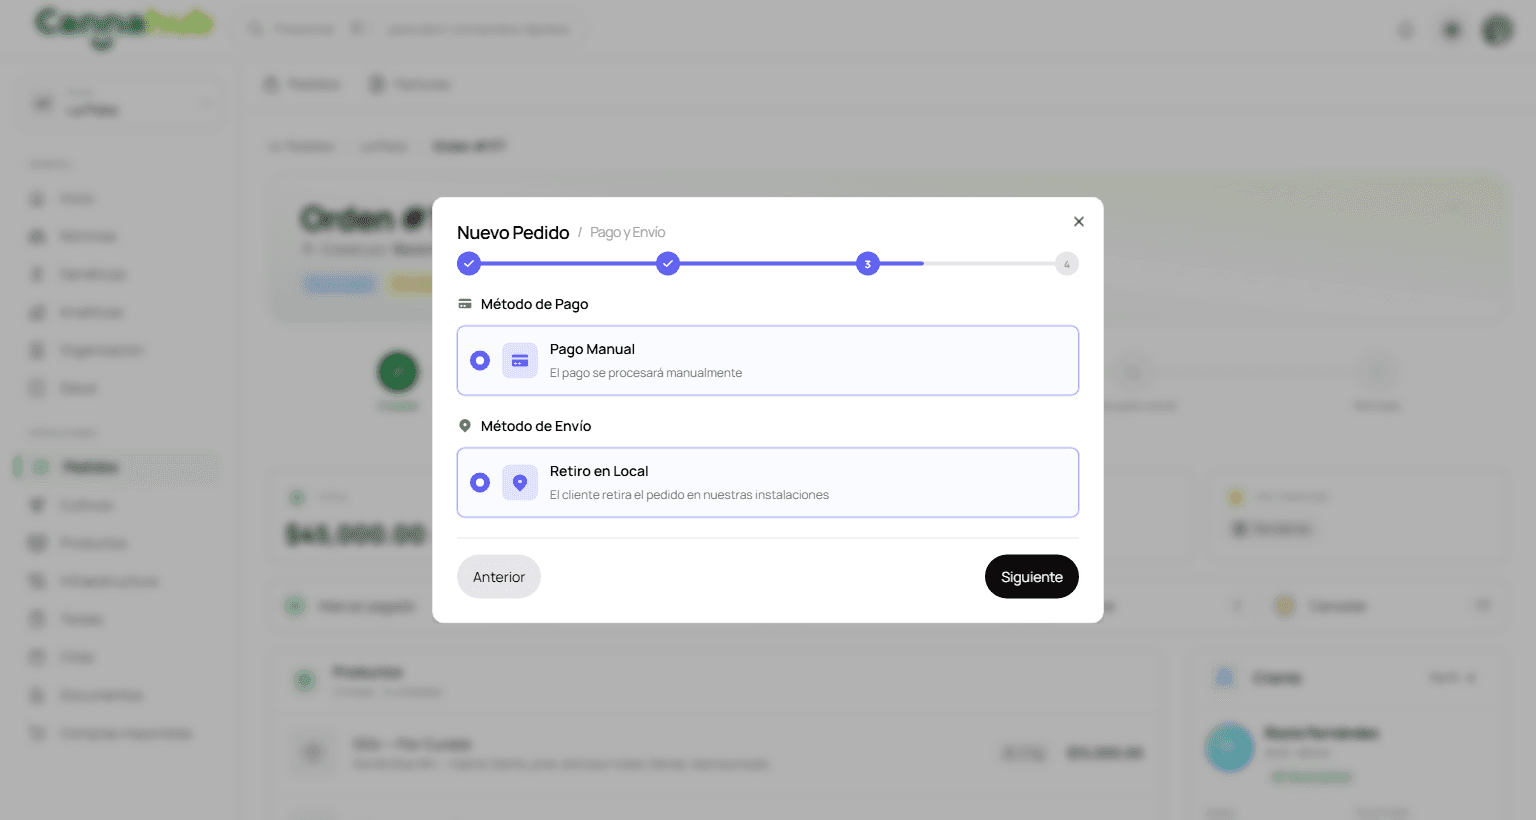Select the Pago Manual radio button
The width and height of the screenshot is (1536, 820).
(480, 360)
